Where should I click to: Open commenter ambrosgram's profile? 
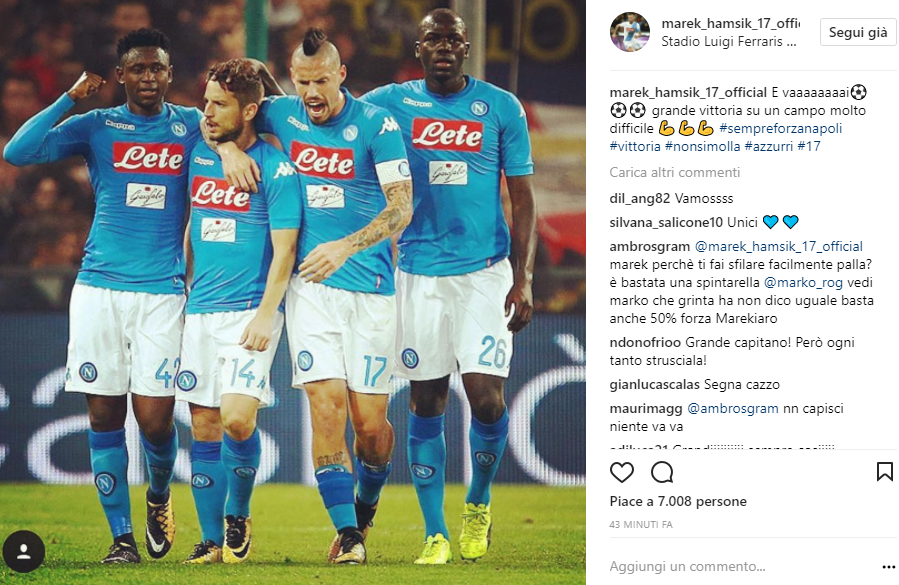[650, 247]
